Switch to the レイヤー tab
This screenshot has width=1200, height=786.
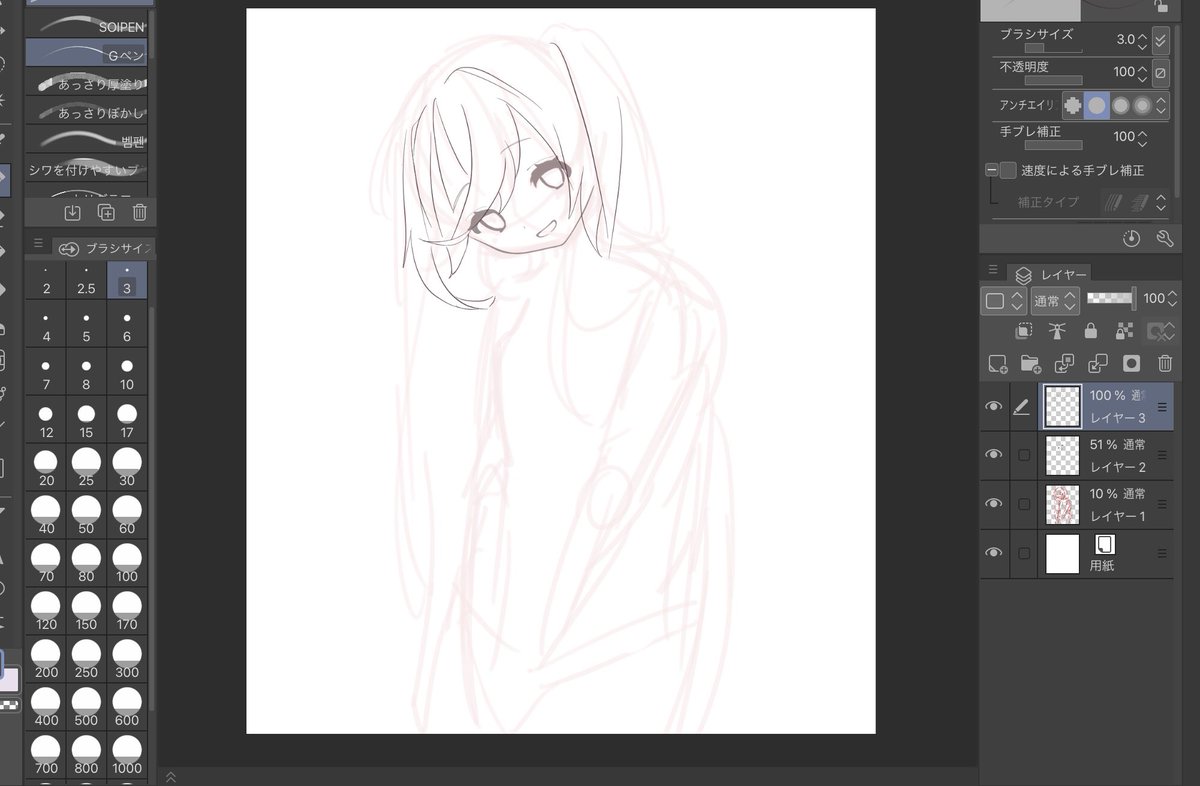coord(1047,274)
